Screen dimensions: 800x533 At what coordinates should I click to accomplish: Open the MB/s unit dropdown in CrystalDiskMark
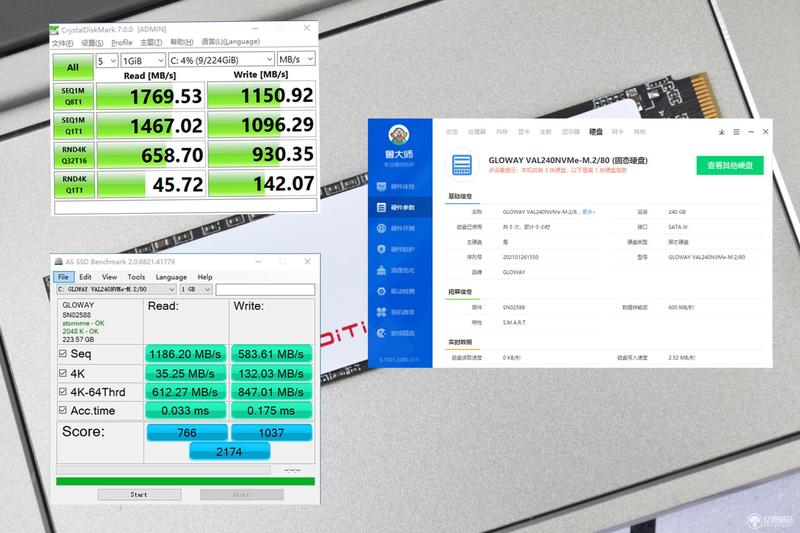pos(296,59)
